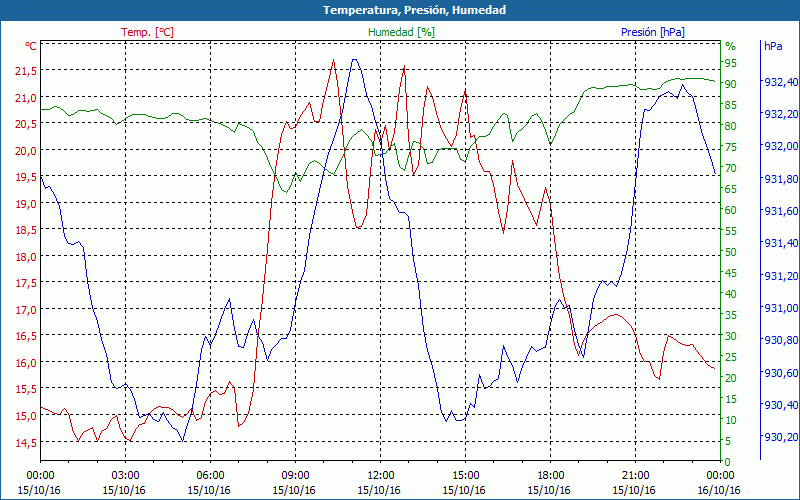
Task: Click the '15,5' temperature axis value
Action: [x=26, y=390]
